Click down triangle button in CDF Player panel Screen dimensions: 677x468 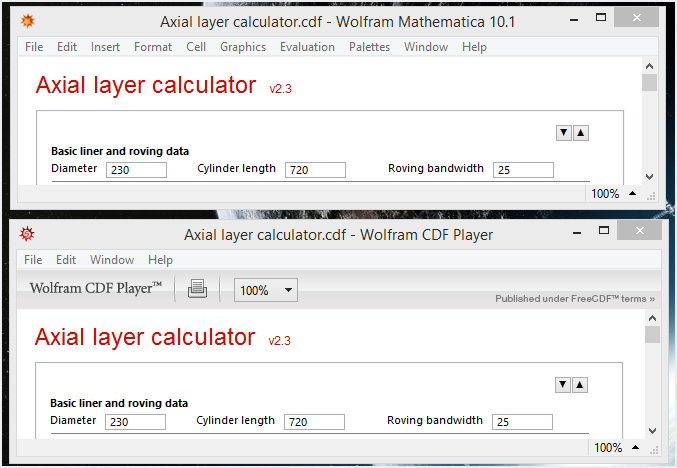pyautogui.click(x=563, y=384)
